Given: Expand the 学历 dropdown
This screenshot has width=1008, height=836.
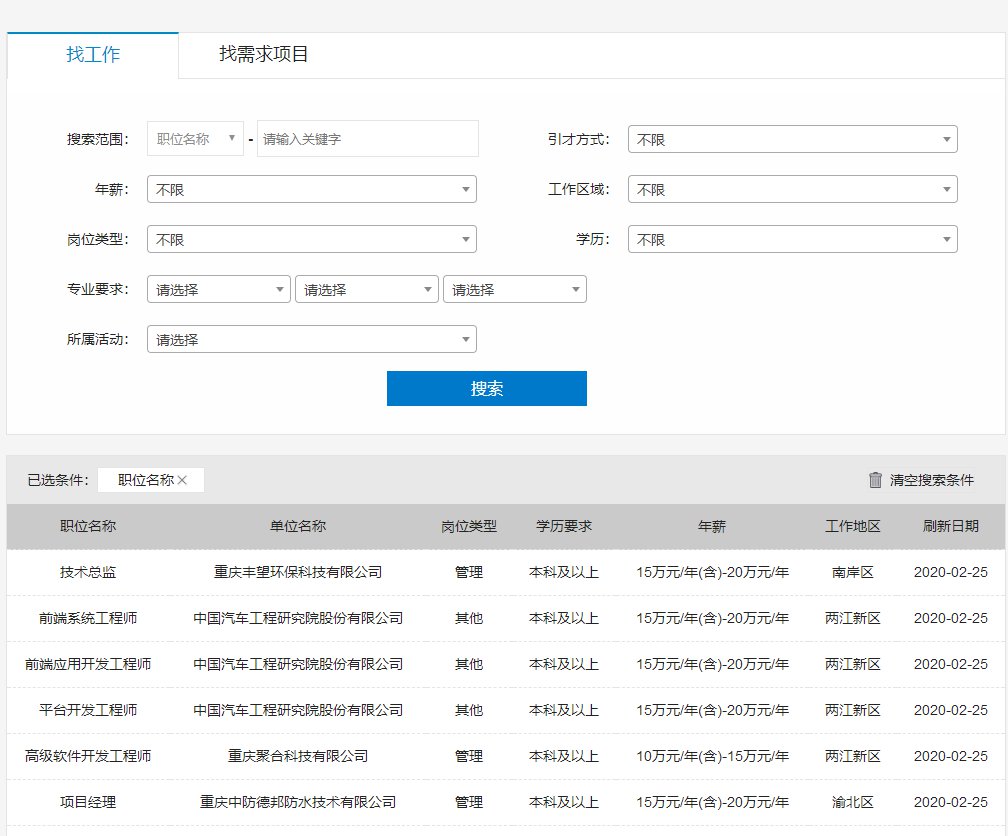Looking at the screenshot, I should click(792, 240).
